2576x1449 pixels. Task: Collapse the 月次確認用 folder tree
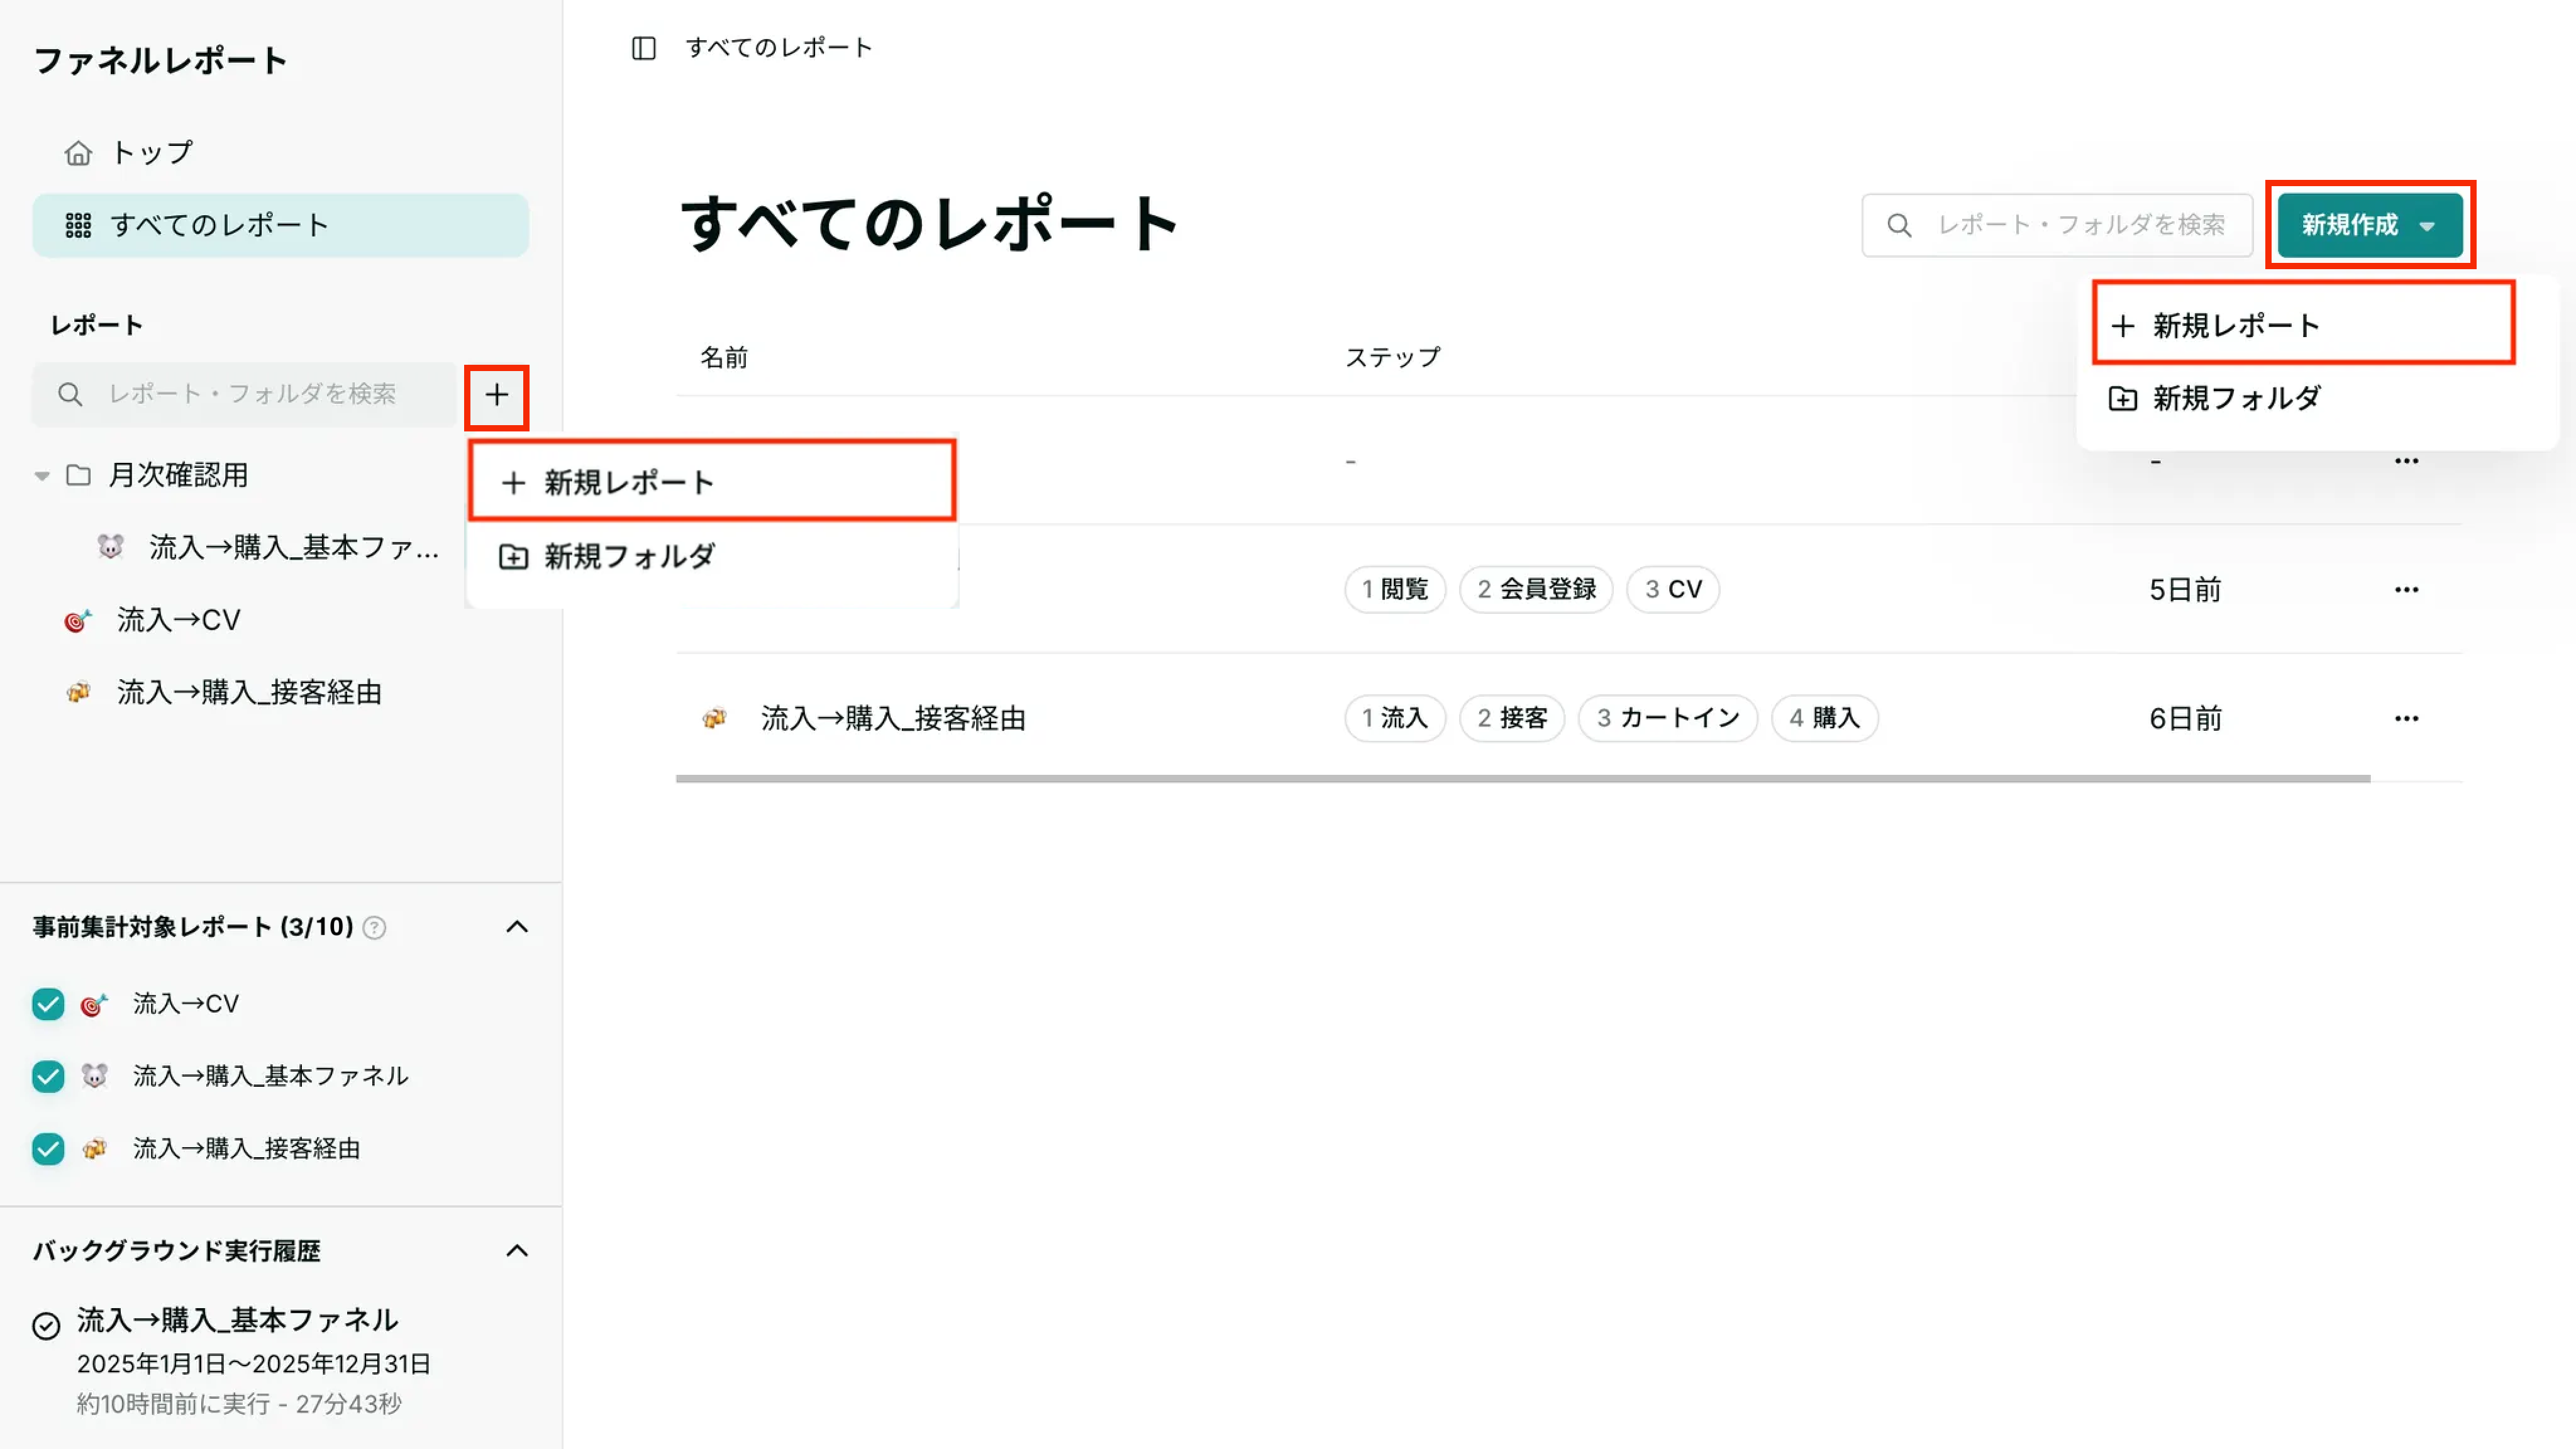point(41,475)
